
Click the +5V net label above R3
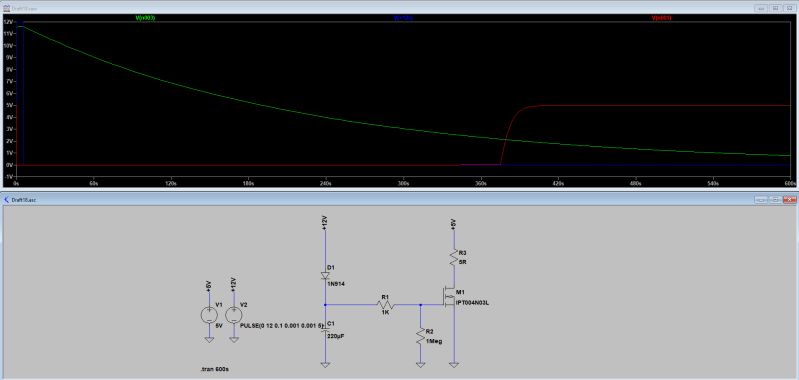(x=454, y=224)
